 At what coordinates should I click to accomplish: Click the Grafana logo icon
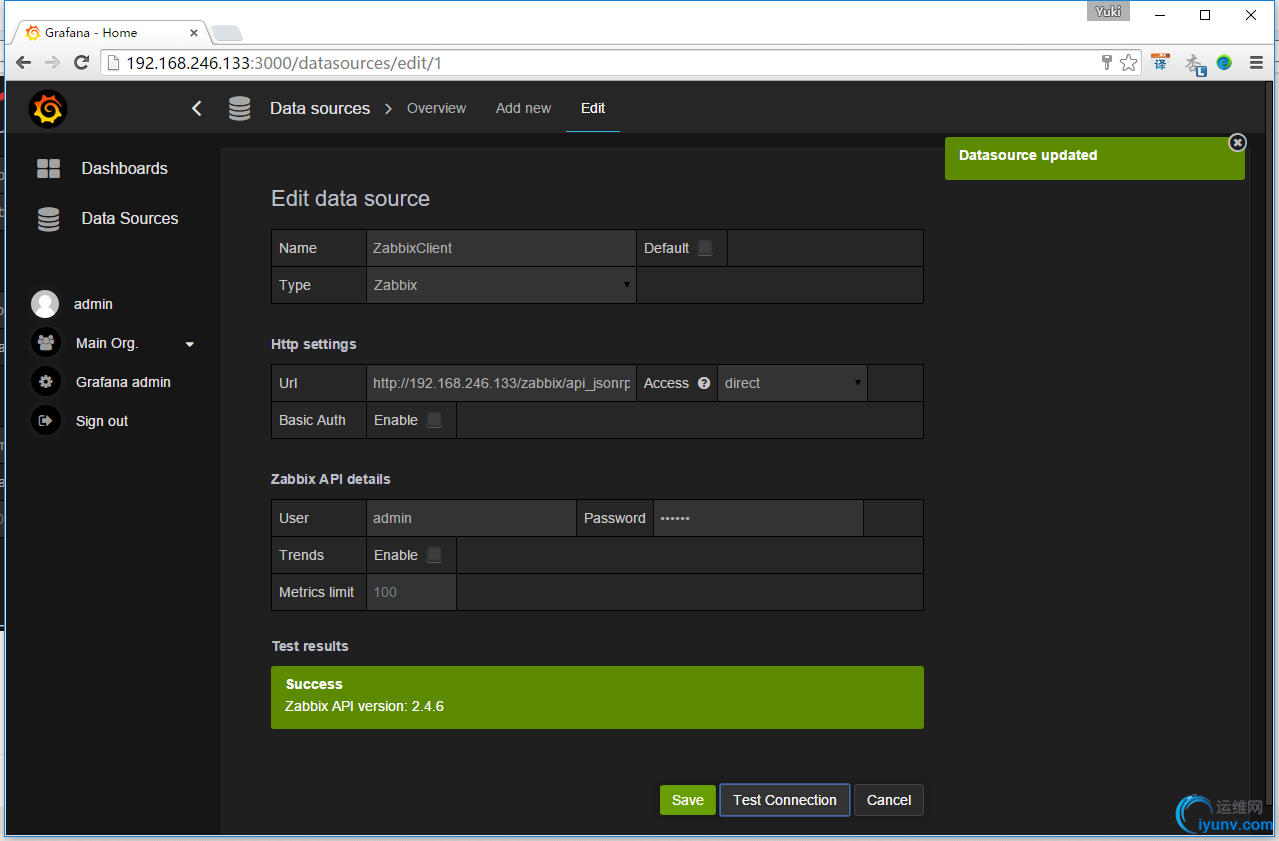48,109
